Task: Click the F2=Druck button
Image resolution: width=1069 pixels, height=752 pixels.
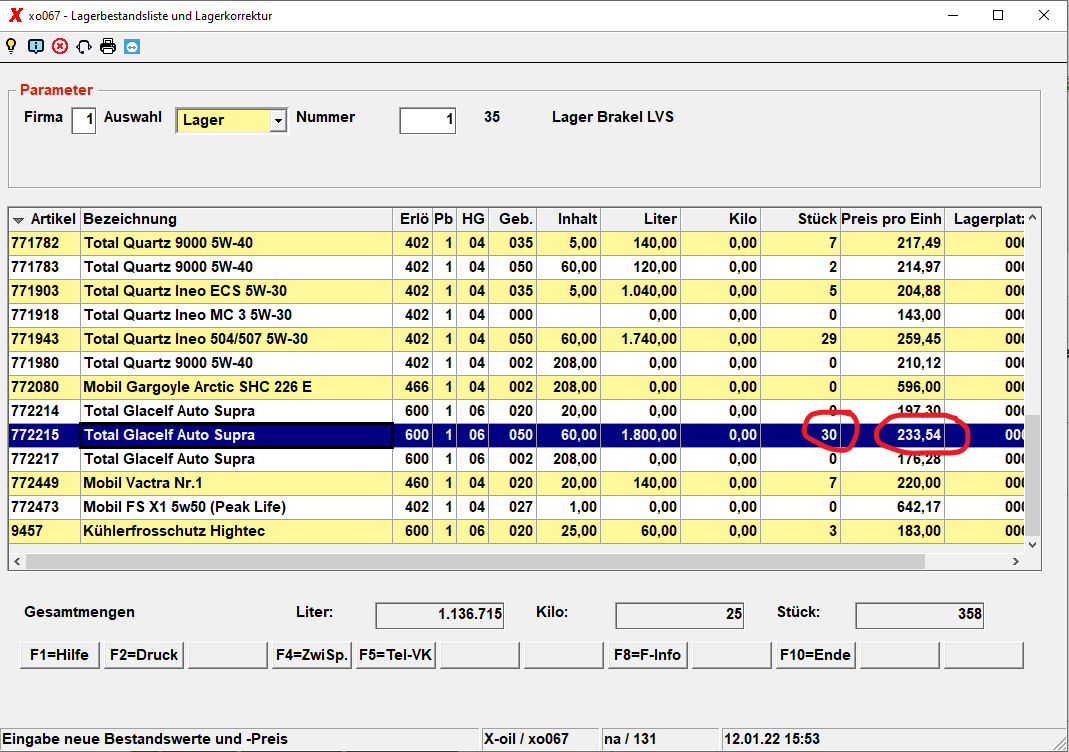Action: coord(144,655)
